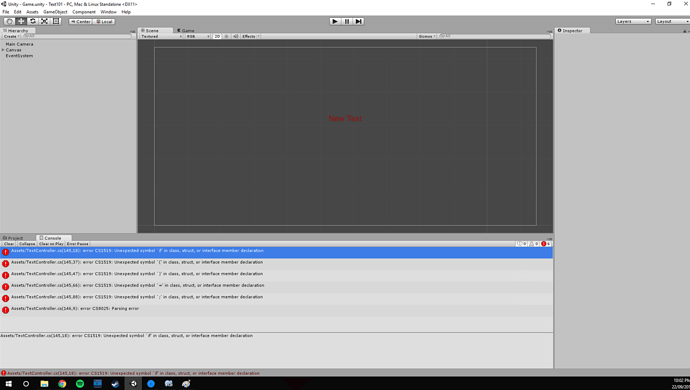Toggle Clear on Play in Console
The image size is (690, 390).
pyautogui.click(x=51, y=244)
